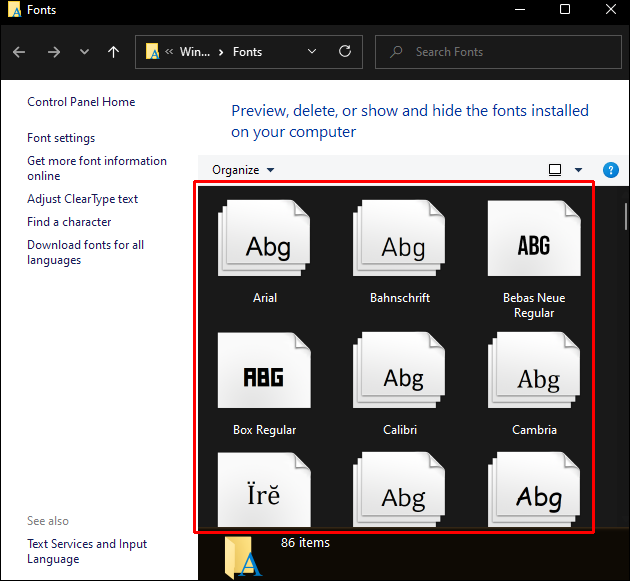Show recent locations dropdown chevron
Screen dimensions: 630x581
click(84, 52)
